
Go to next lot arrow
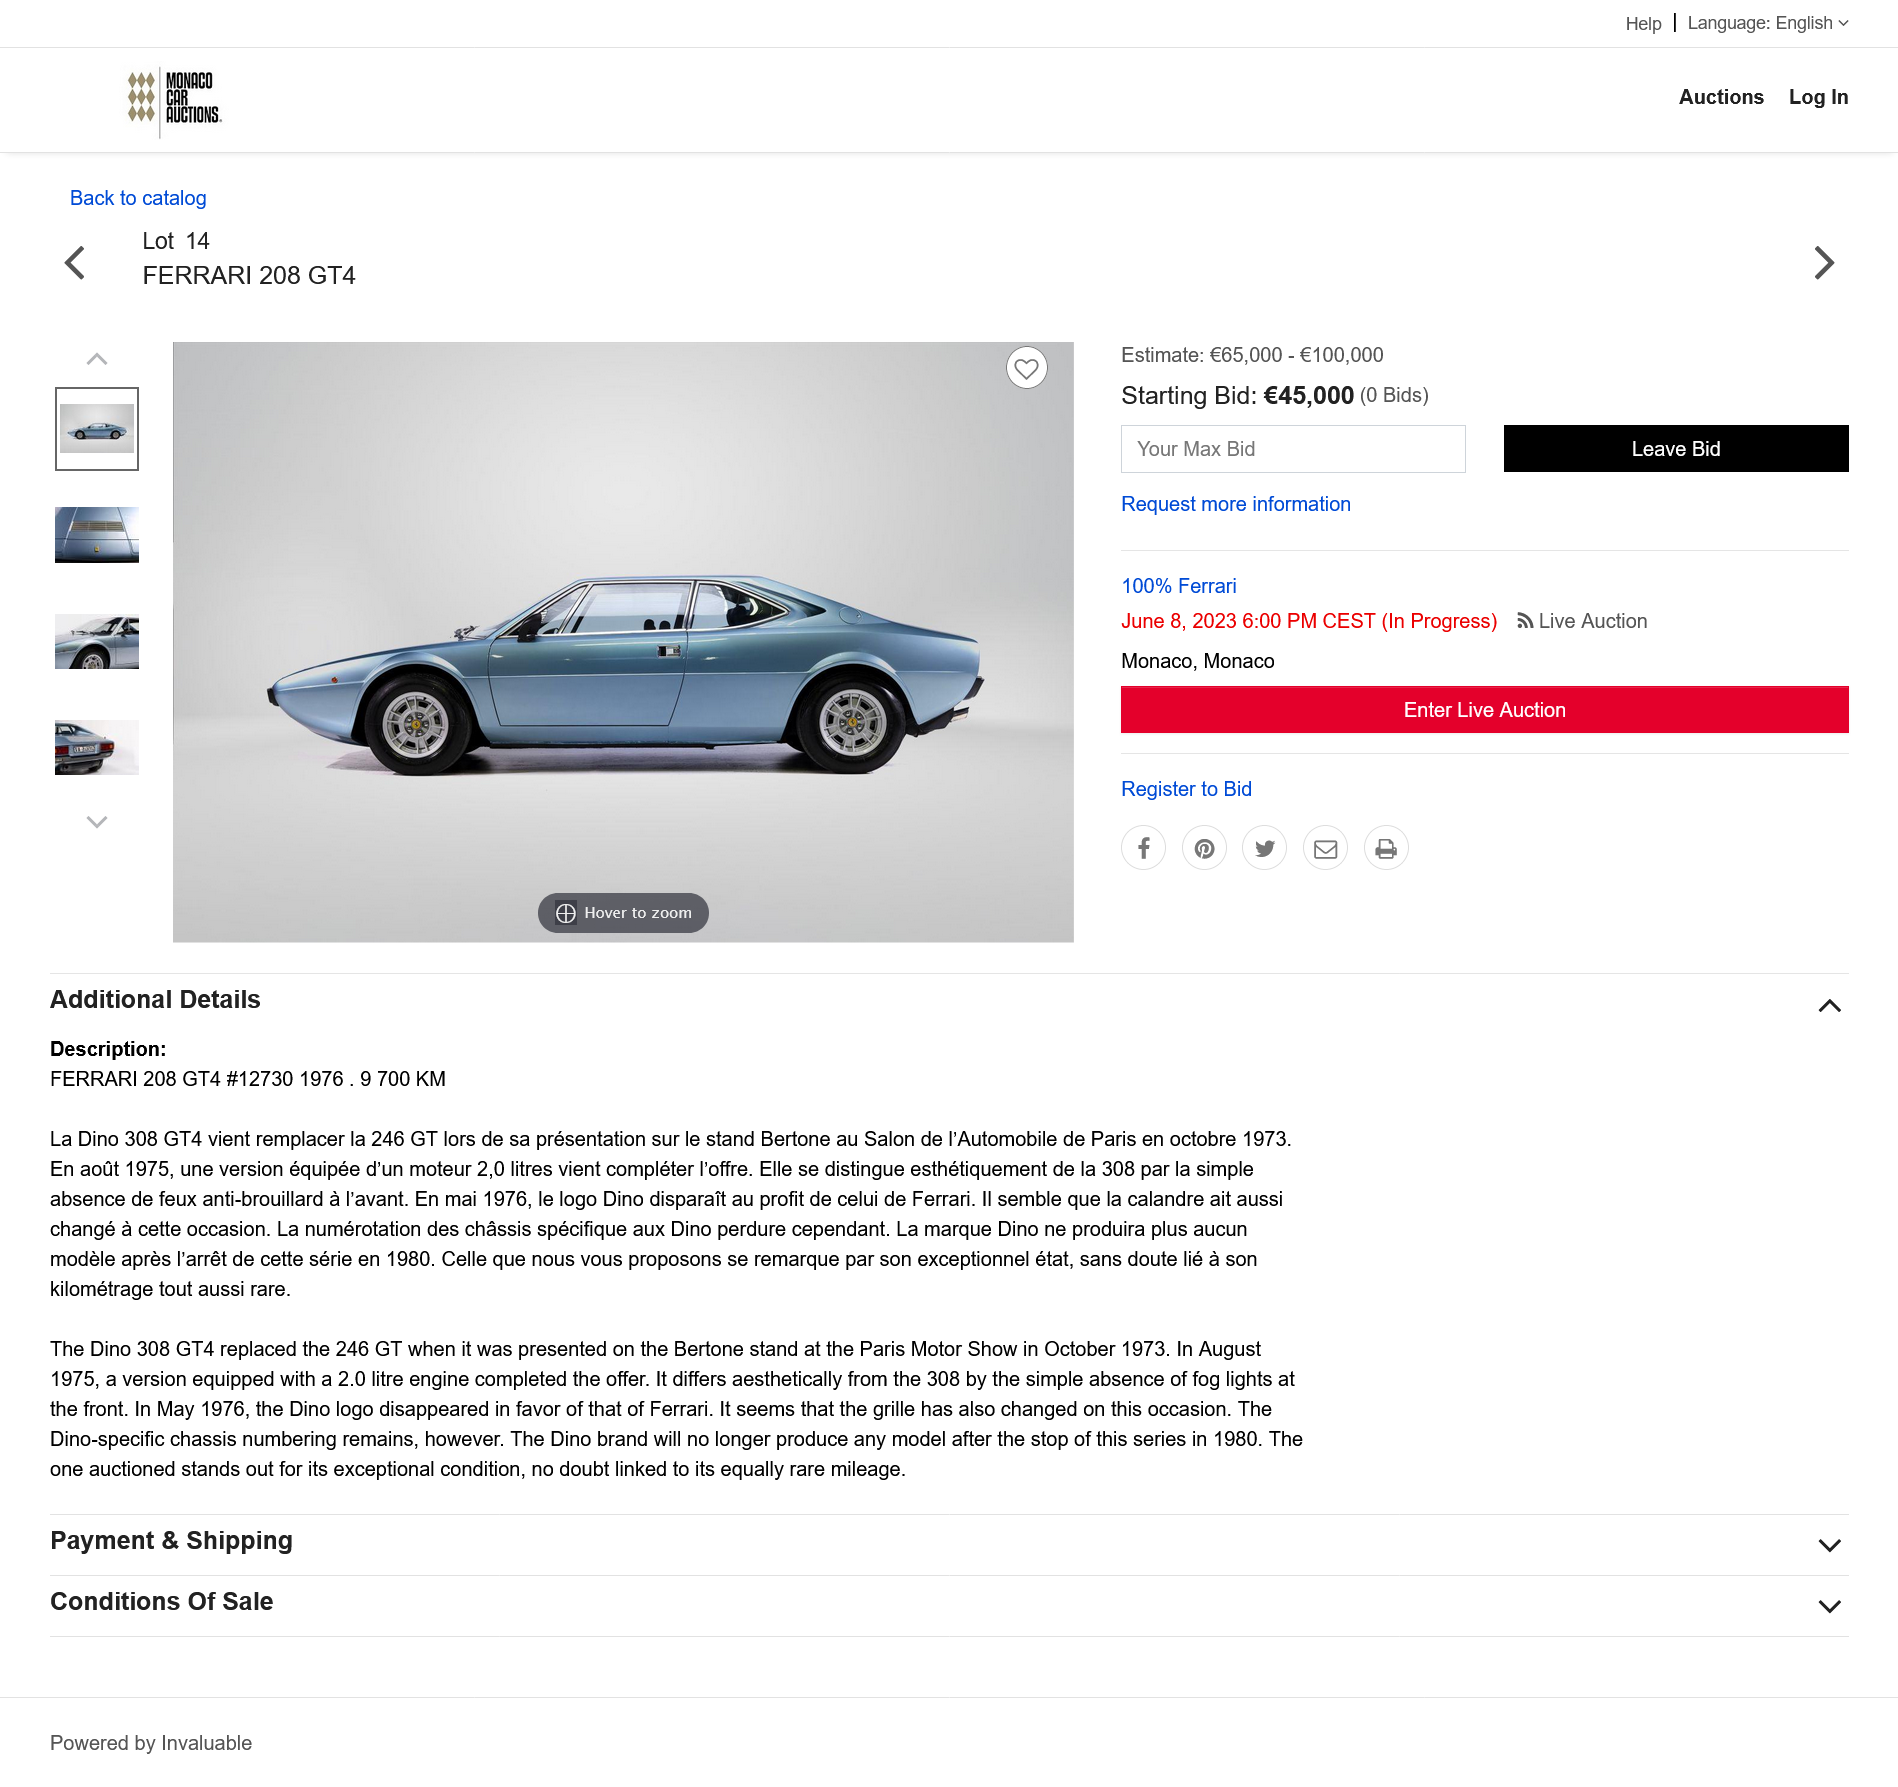(1824, 263)
